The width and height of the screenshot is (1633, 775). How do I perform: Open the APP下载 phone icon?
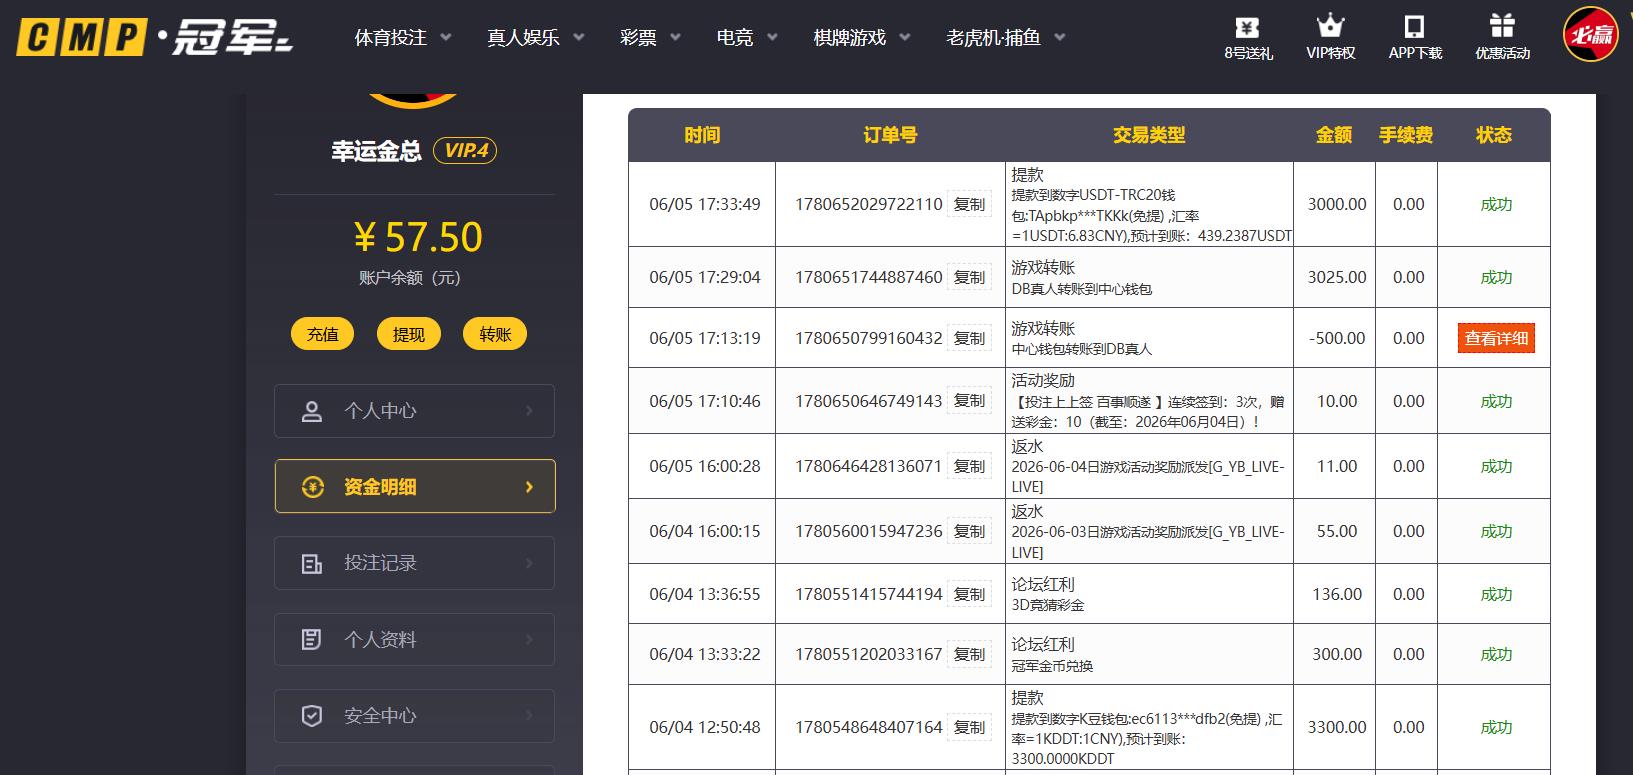1414,26
